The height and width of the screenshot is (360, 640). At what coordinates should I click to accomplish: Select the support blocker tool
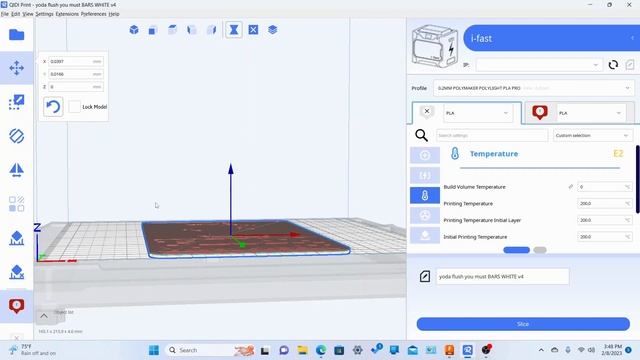[16, 238]
